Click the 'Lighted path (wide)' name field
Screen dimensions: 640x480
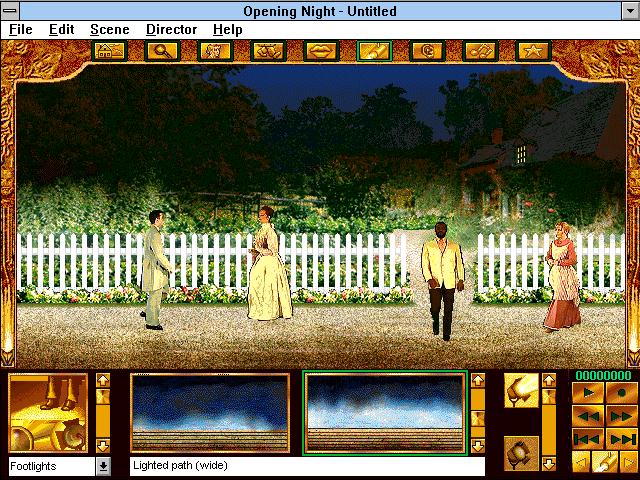[307, 466]
